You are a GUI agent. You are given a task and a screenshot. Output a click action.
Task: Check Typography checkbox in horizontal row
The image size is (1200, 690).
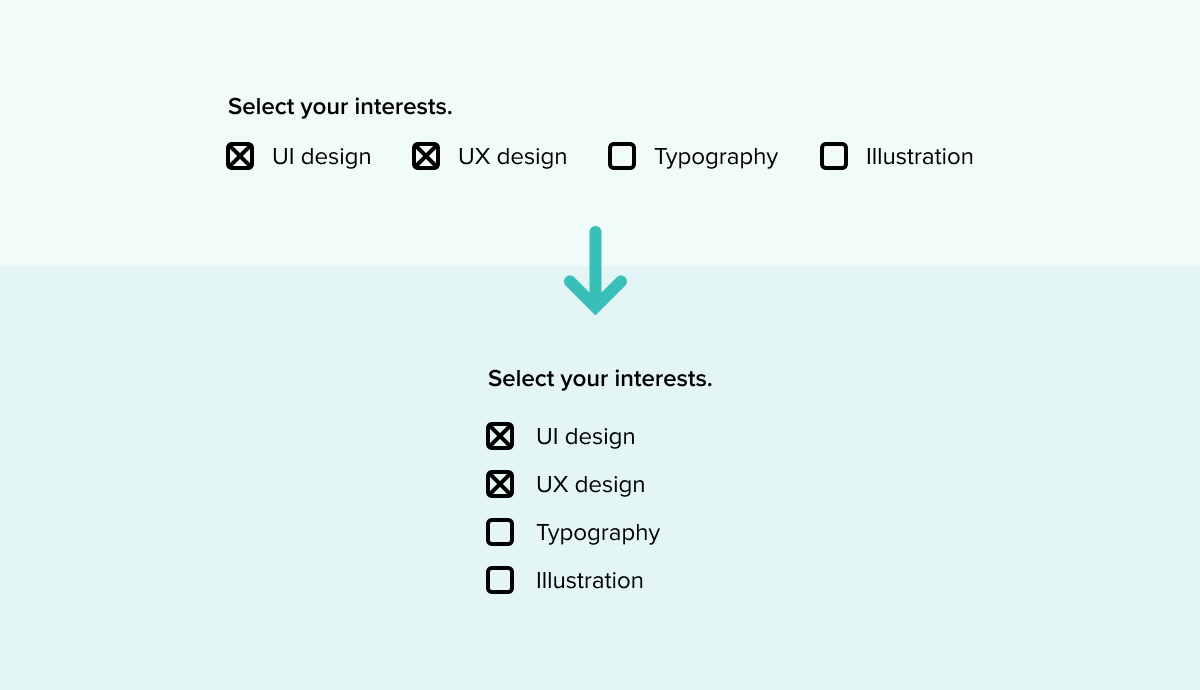(x=622, y=156)
